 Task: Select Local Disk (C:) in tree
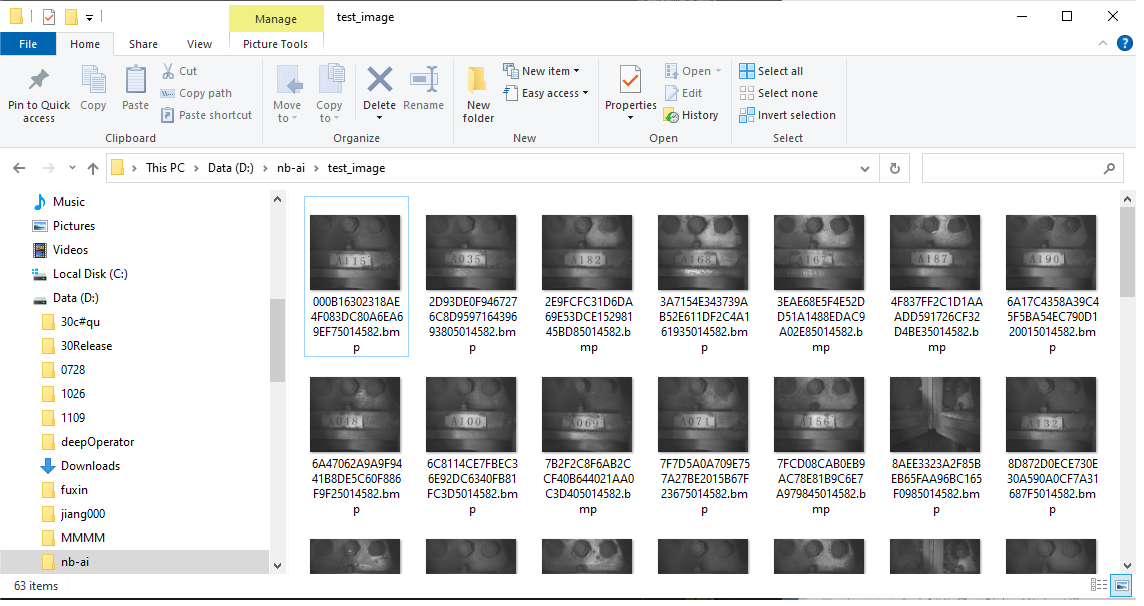click(x=90, y=274)
